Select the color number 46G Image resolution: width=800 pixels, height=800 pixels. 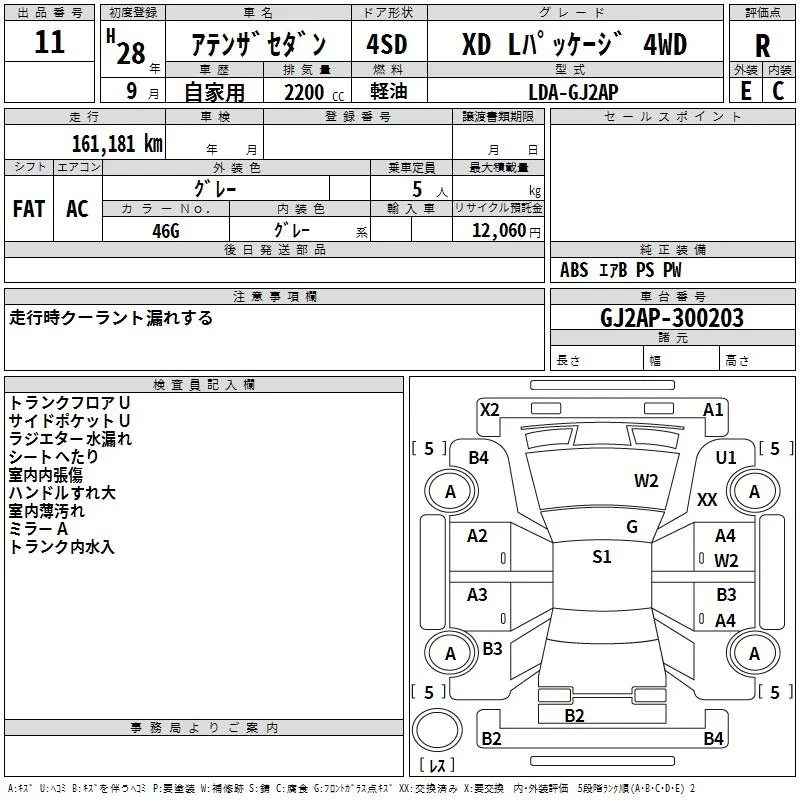166,231
